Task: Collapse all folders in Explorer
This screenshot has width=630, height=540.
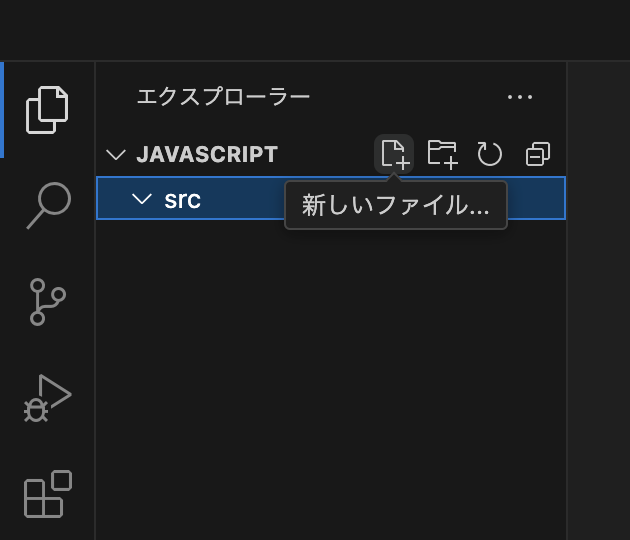Action: pos(537,154)
